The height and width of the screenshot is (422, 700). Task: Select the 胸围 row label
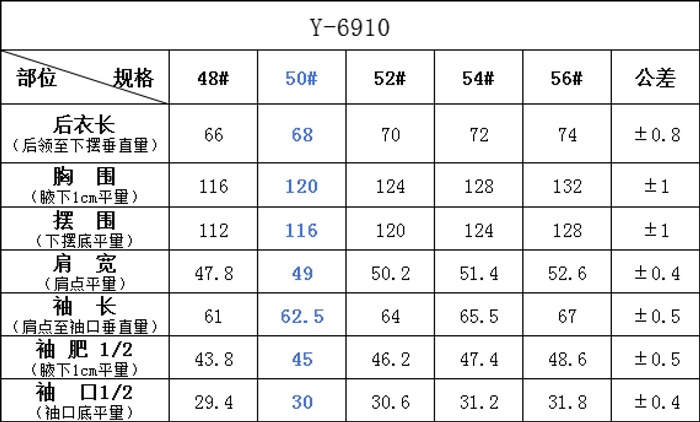pos(85,185)
